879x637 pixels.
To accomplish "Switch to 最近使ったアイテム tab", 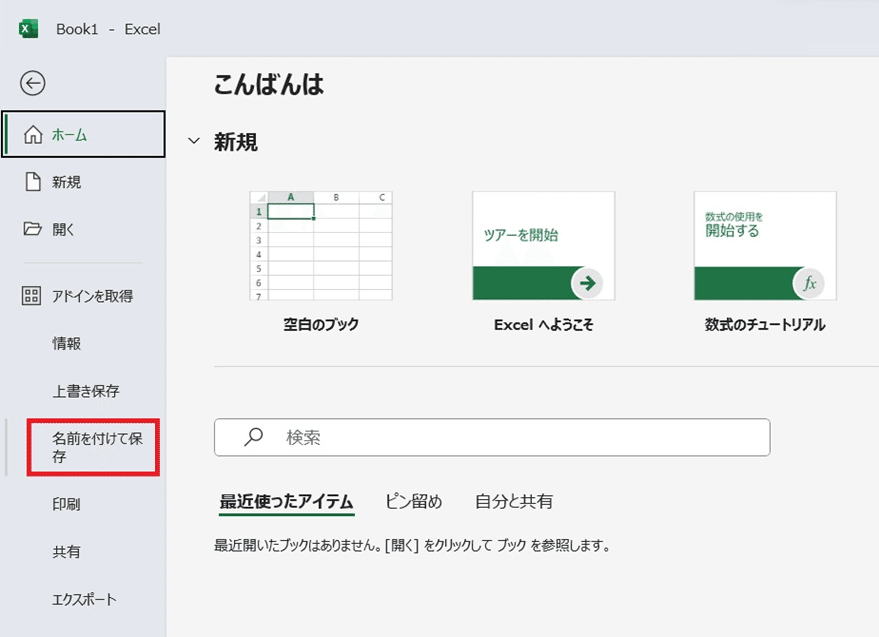I will coord(286,501).
